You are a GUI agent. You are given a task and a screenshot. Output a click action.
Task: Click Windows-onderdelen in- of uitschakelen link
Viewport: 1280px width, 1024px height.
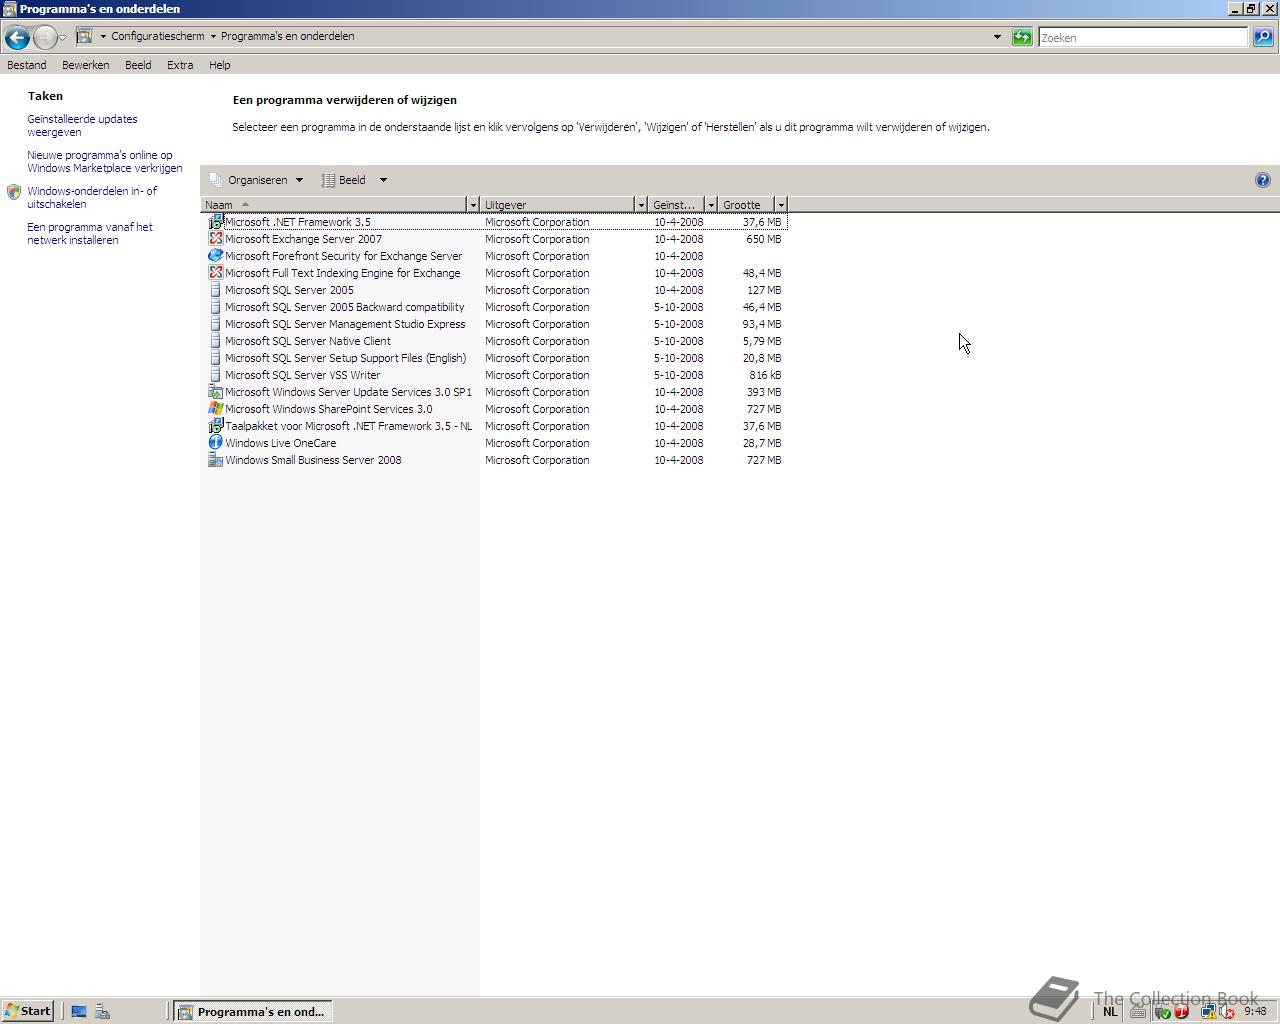(x=92, y=197)
